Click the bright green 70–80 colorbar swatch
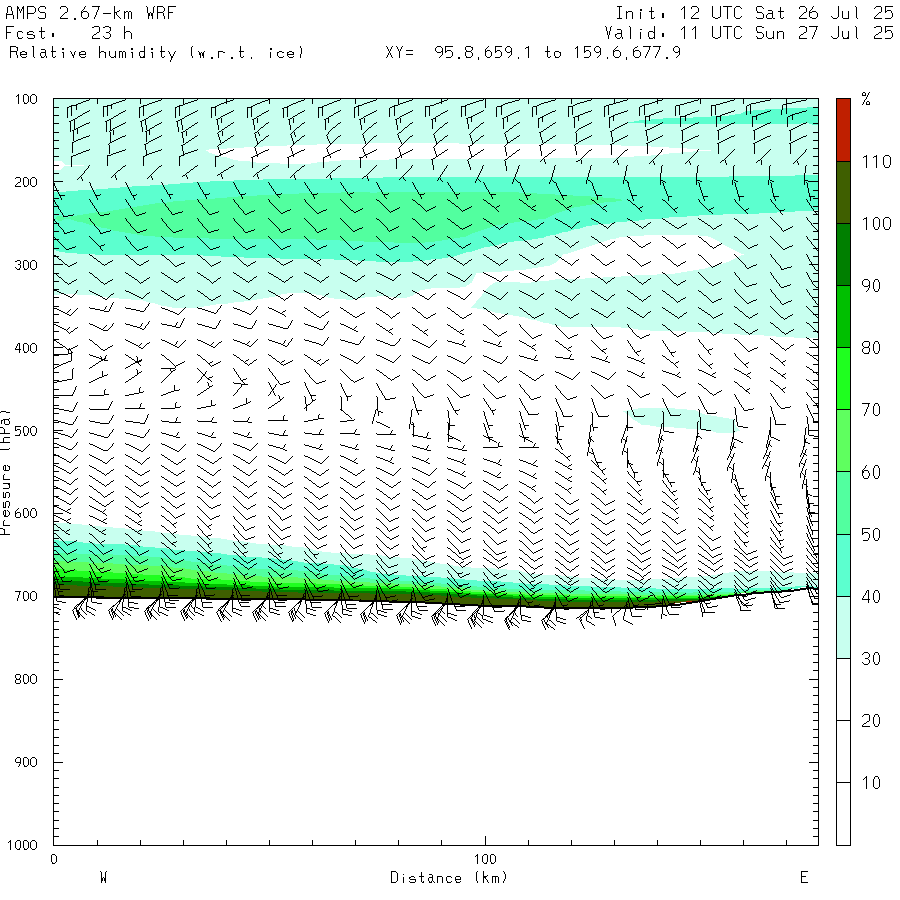 coord(843,378)
